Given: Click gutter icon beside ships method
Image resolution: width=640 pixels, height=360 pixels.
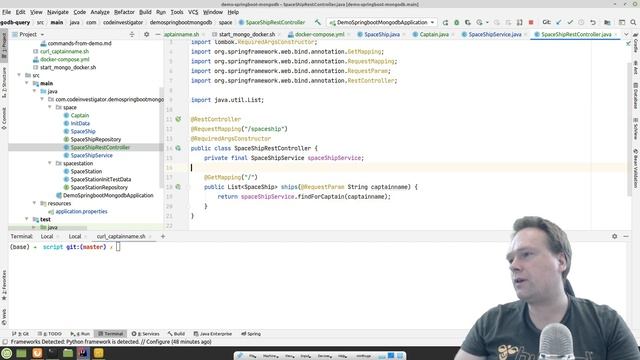Looking at the screenshot, I should point(178,187).
